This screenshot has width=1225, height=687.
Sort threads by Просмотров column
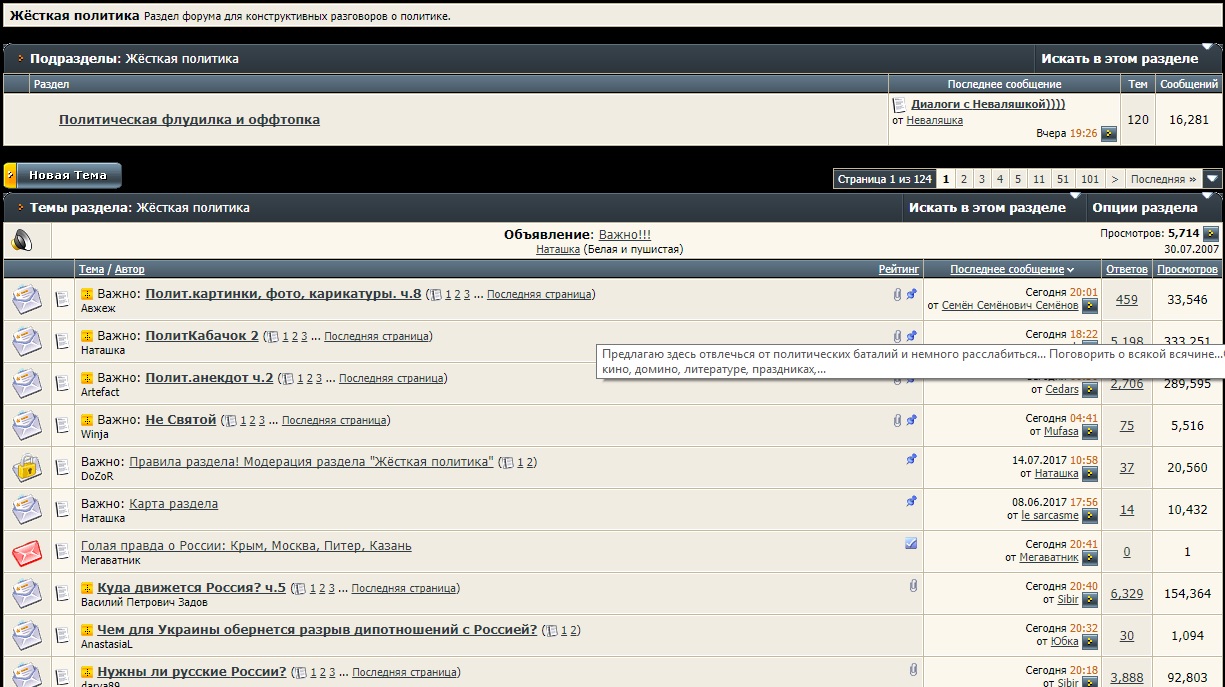[1188, 269]
